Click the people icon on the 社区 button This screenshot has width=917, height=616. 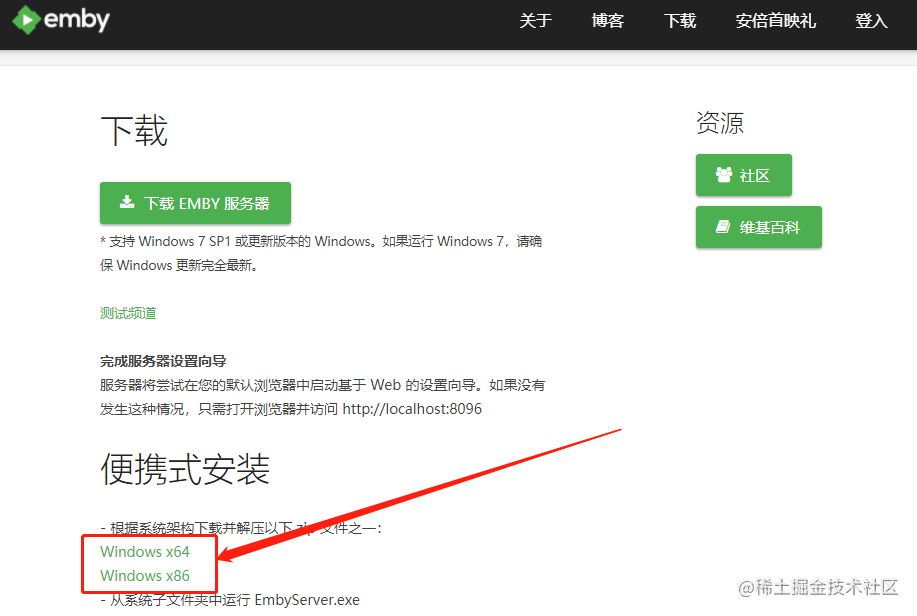[x=723, y=175]
